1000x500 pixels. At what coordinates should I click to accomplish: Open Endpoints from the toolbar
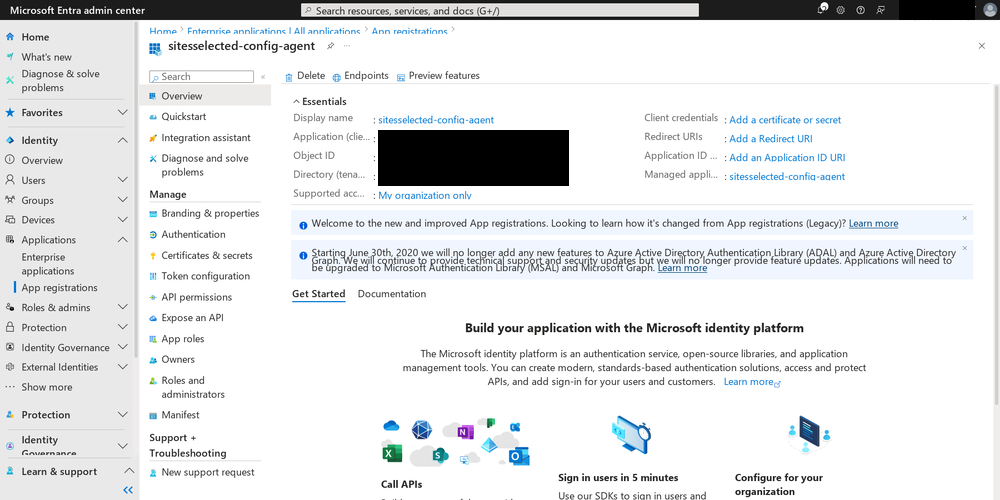(360, 76)
